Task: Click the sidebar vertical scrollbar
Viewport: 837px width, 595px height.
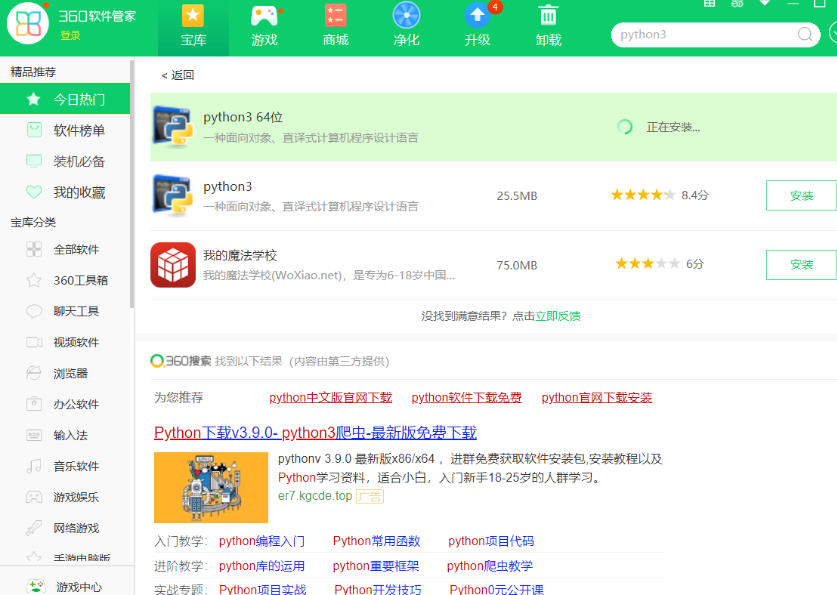Action: [x=132, y=184]
